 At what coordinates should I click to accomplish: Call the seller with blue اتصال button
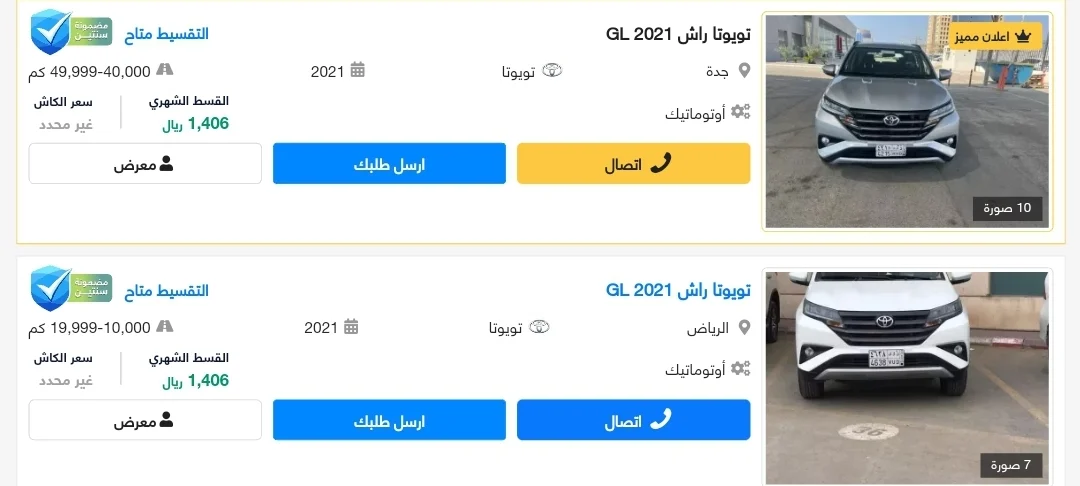click(634, 420)
